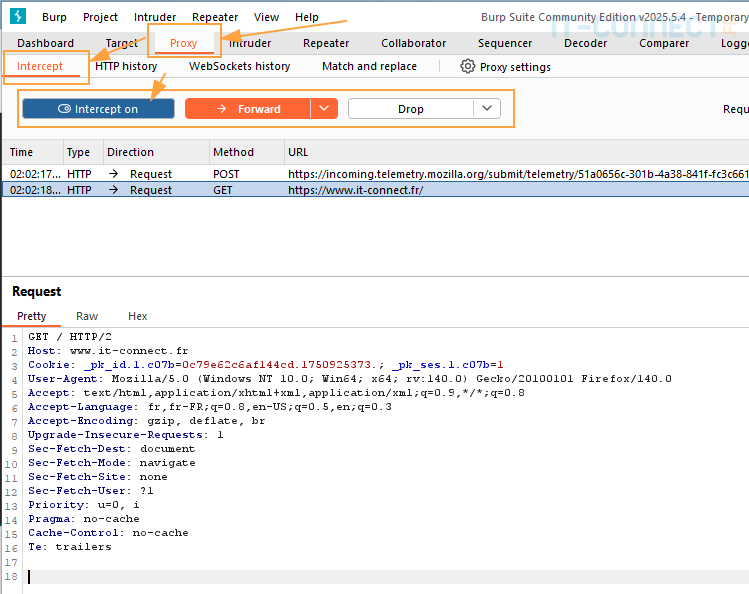The image size is (749, 594).
Task: Open the Drop button dropdown chevron
Action: 486,109
